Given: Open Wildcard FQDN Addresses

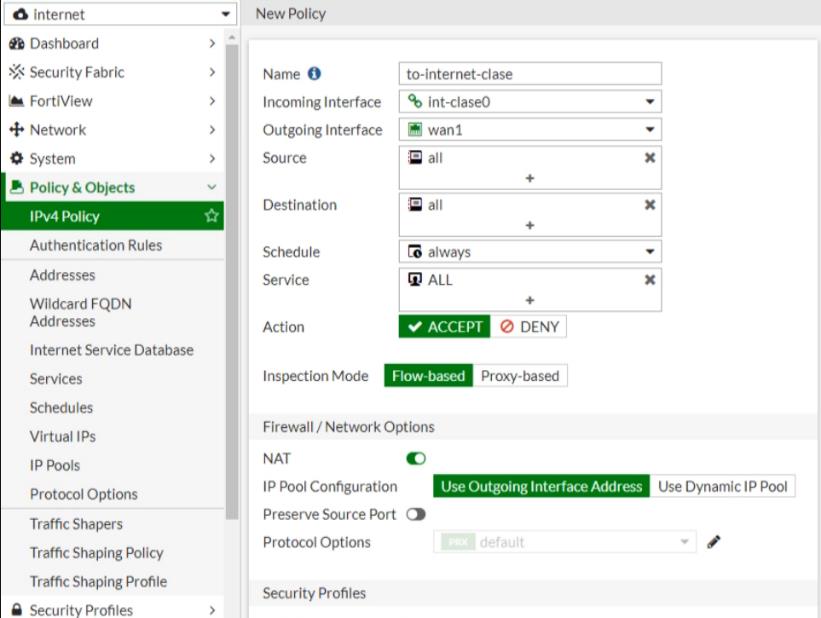Looking at the screenshot, I should pyautogui.click(x=113, y=313).
